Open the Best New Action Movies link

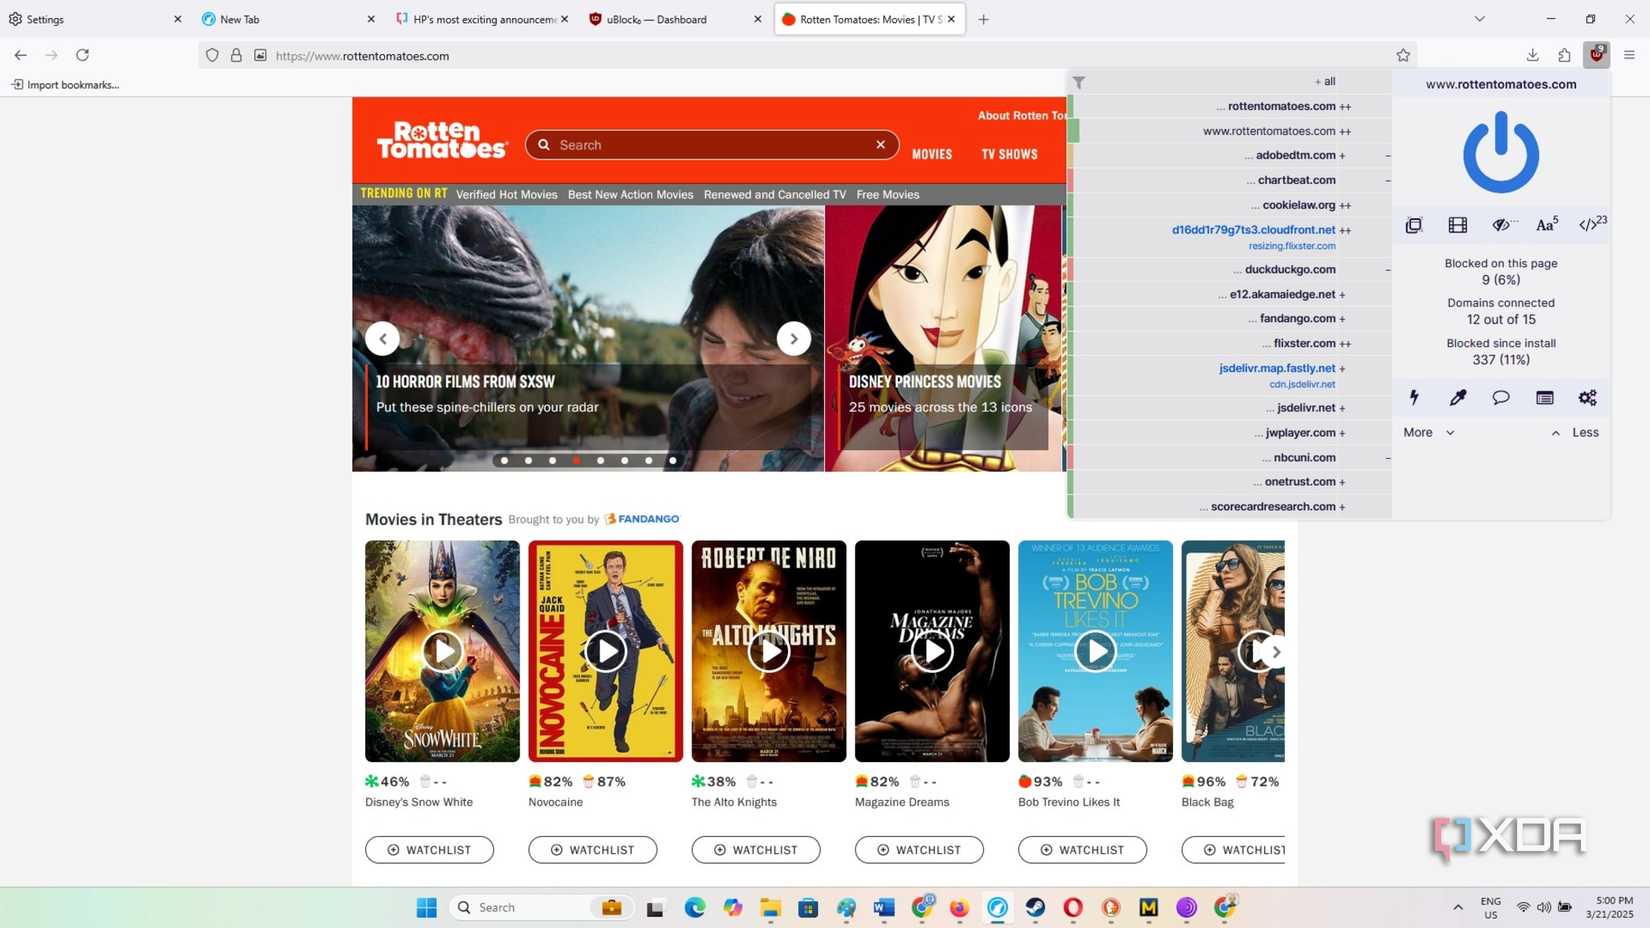[630, 194]
